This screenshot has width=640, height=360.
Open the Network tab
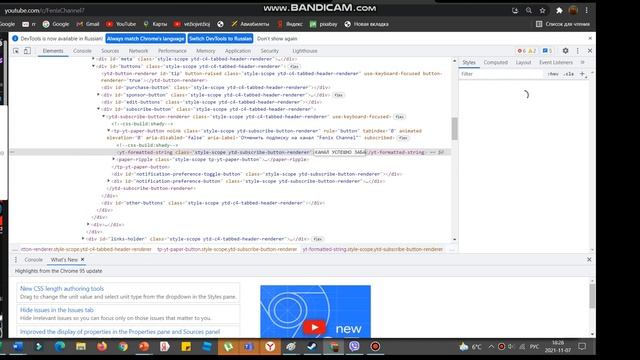(x=138, y=51)
